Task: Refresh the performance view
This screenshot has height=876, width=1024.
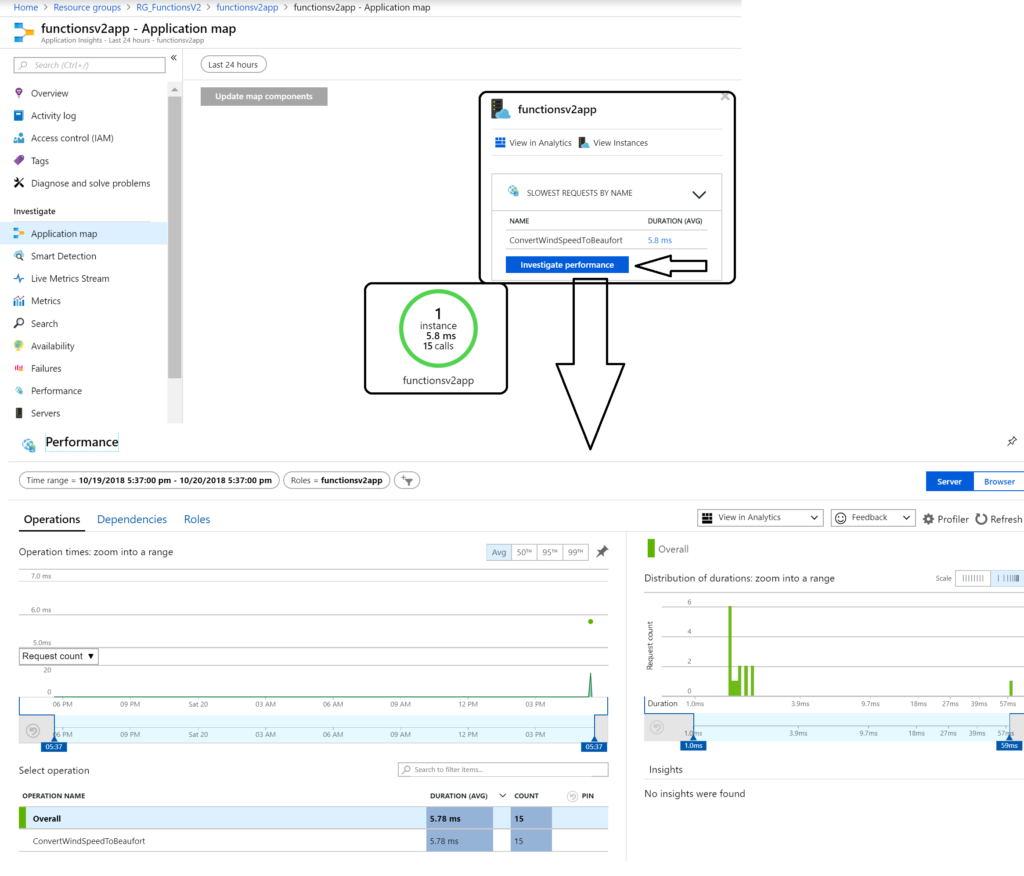Action: pos(998,519)
